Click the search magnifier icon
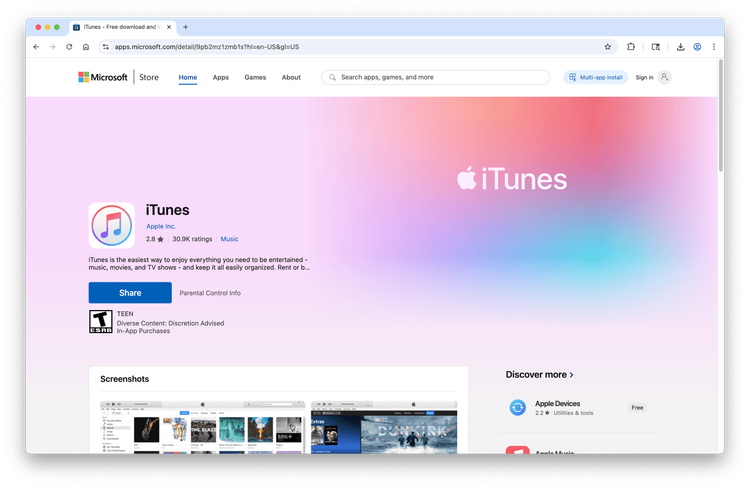The width and height of the screenshot is (750, 488). [x=331, y=77]
